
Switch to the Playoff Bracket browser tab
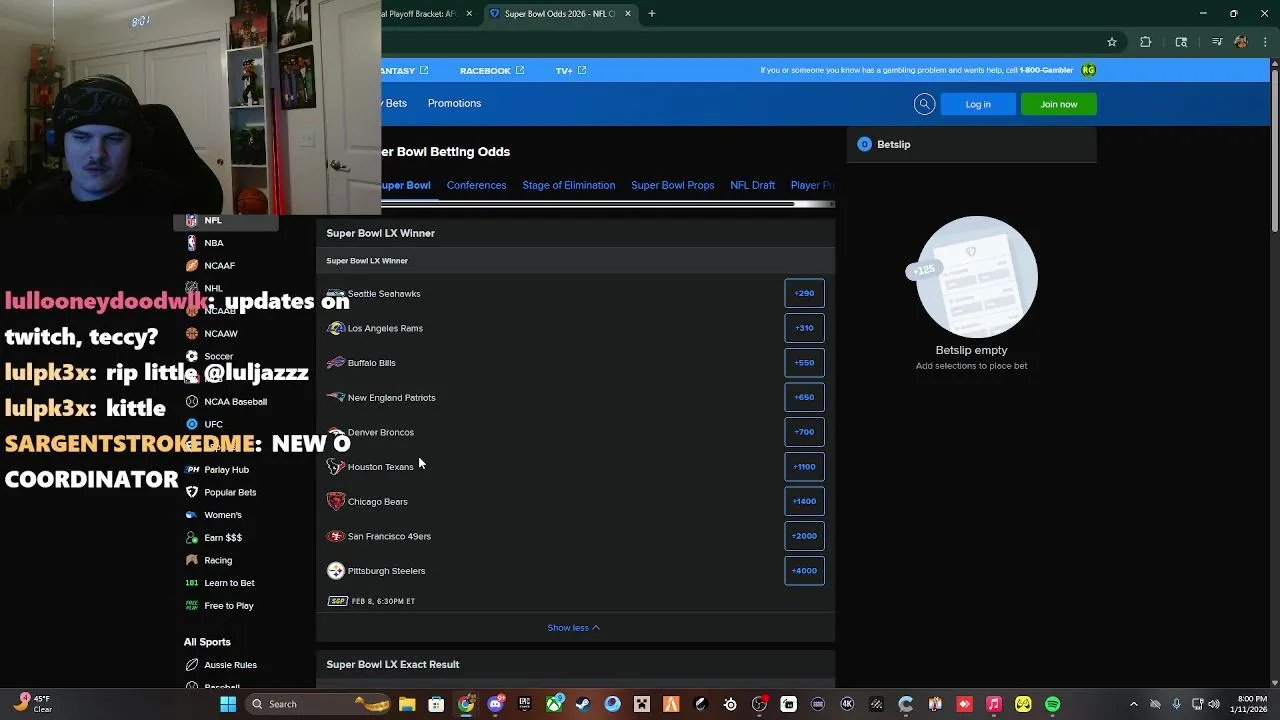click(x=420, y=14)
